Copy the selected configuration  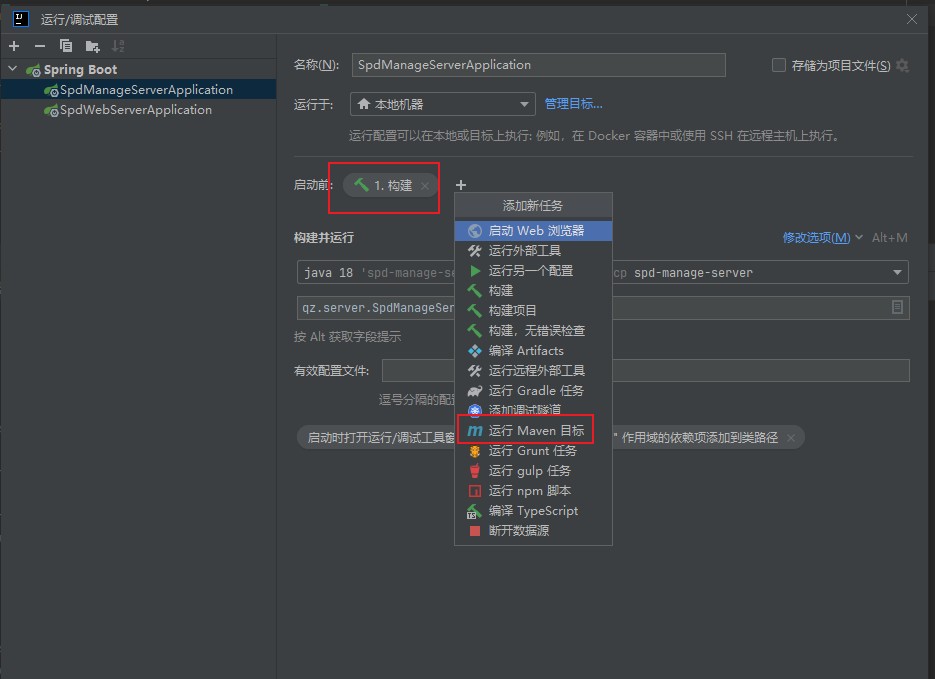[66, 46]
